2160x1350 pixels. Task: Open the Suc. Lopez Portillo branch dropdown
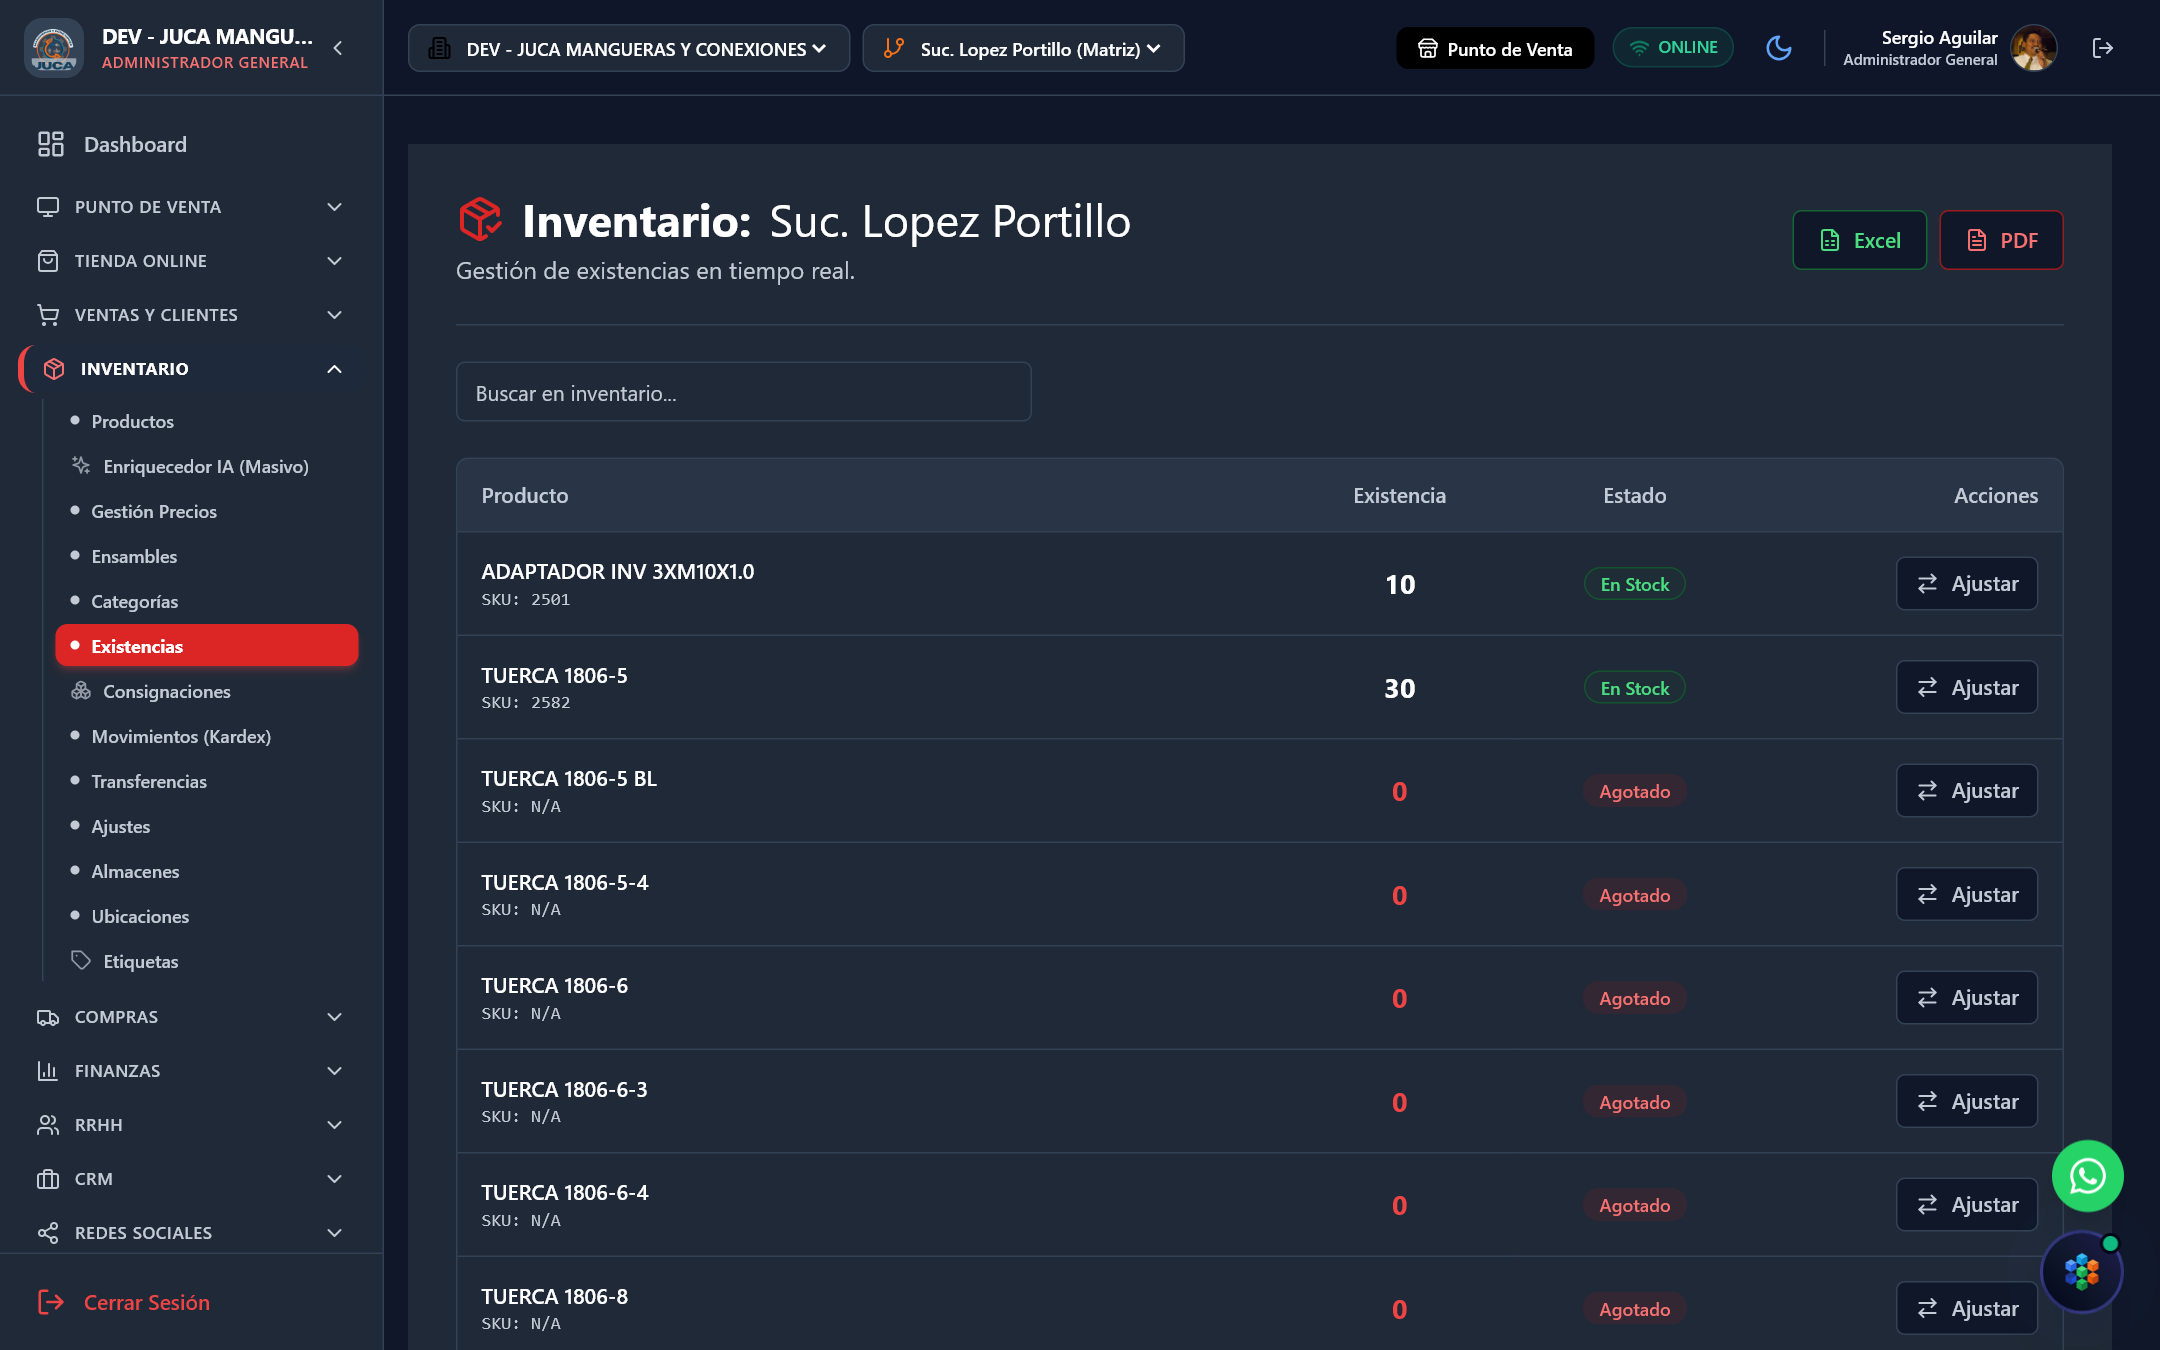tap(1023, 48)
